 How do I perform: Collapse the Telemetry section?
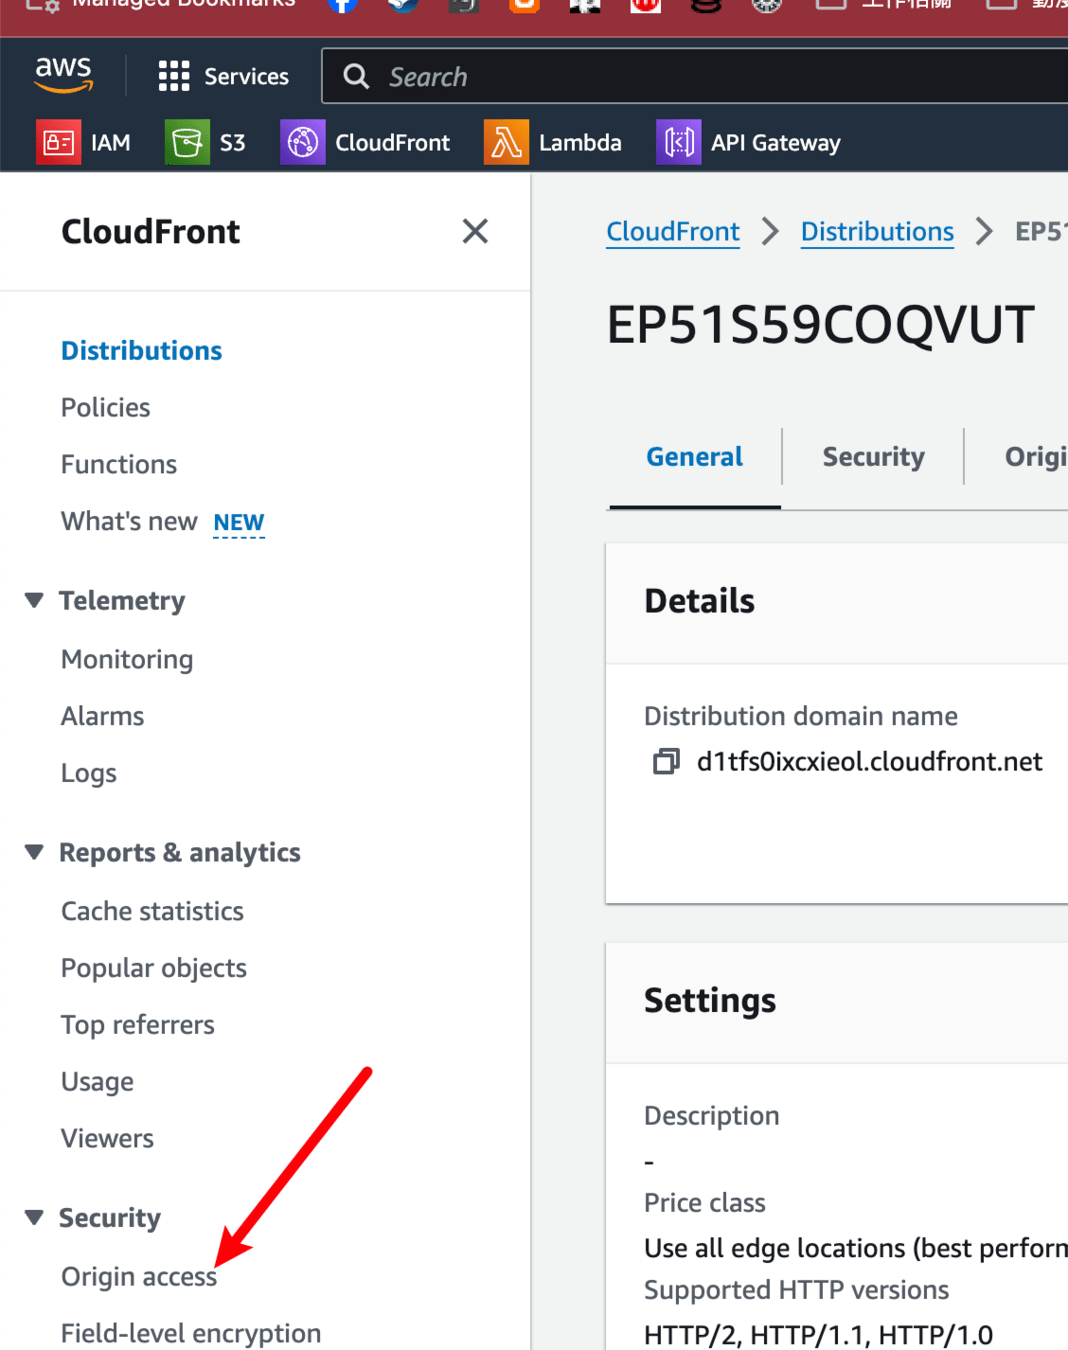[34, 600]
